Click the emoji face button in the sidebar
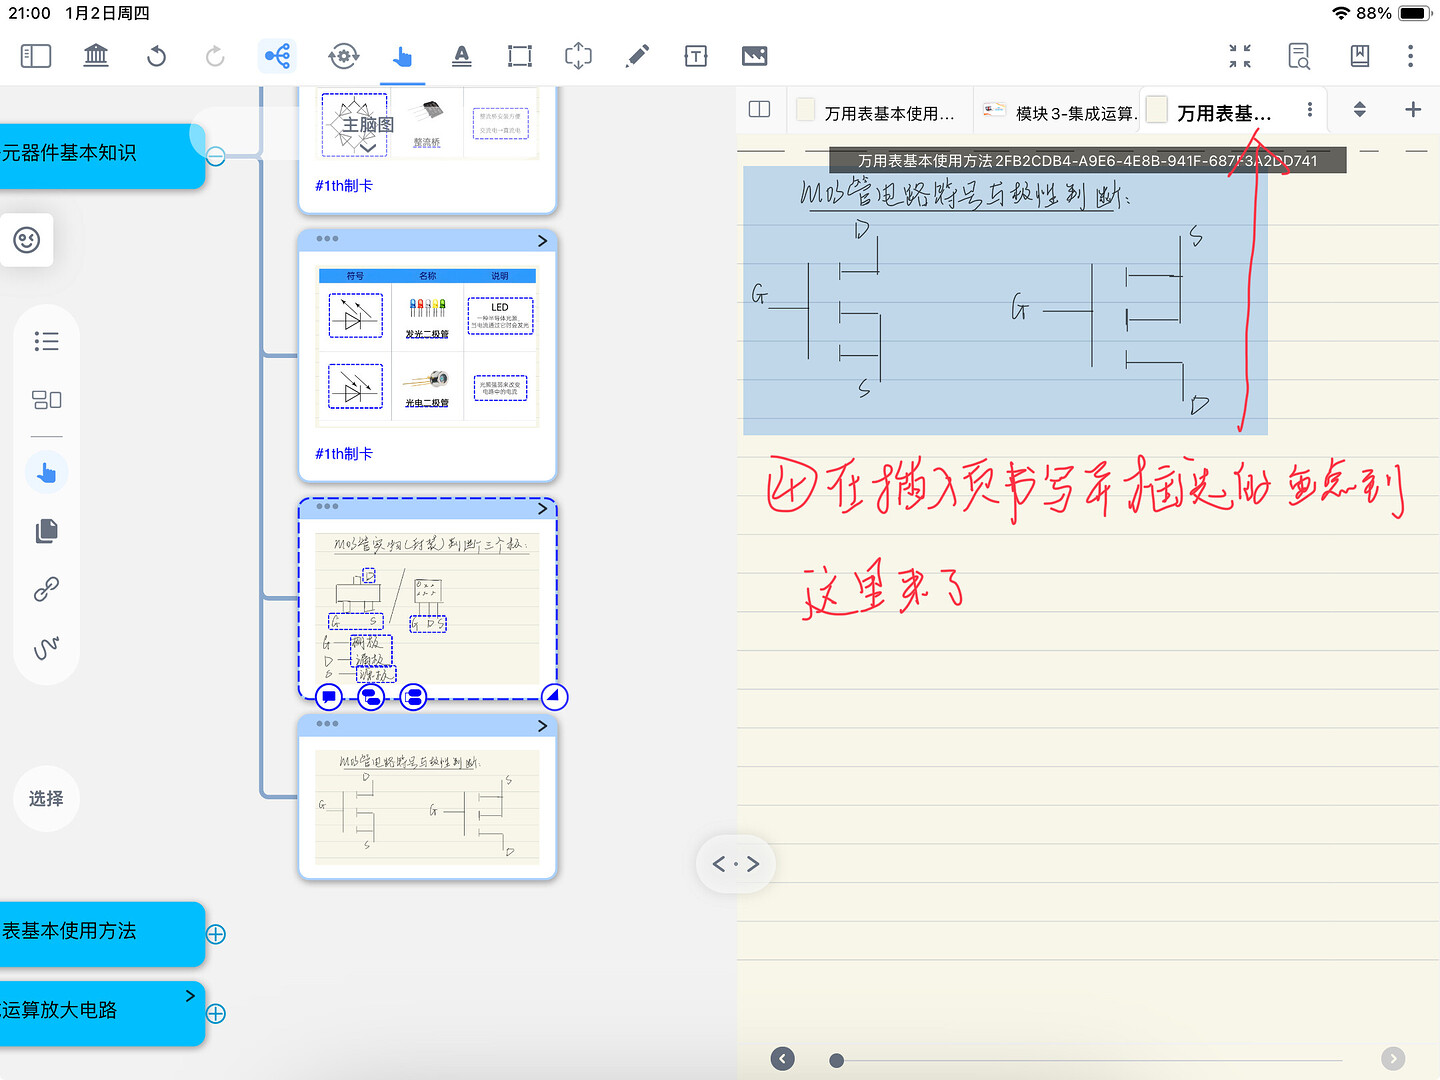 click(27, 240)
